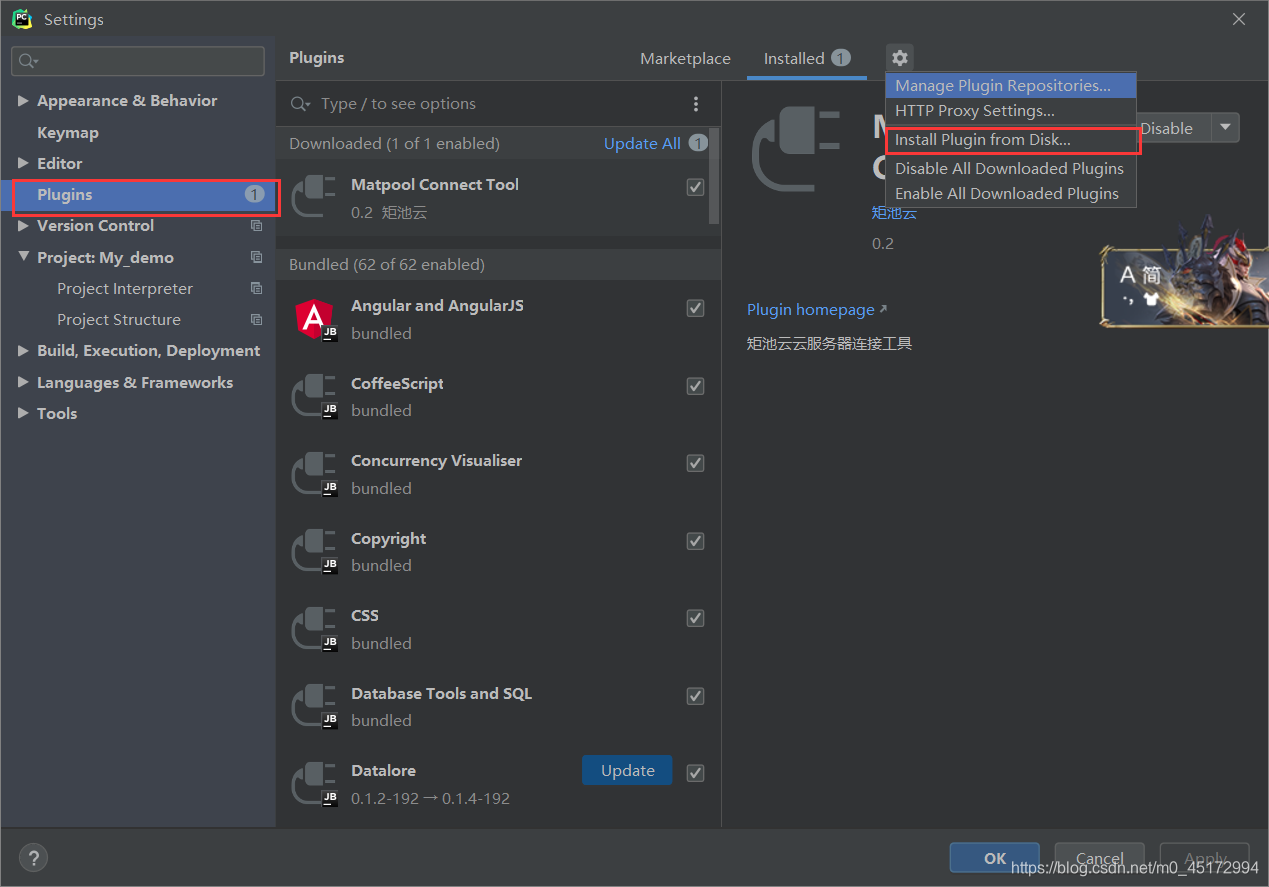The width and height of the screenshot is (1269, 887).
Task: Click the Copyright plugin icon
Action: tap(314, 551)
